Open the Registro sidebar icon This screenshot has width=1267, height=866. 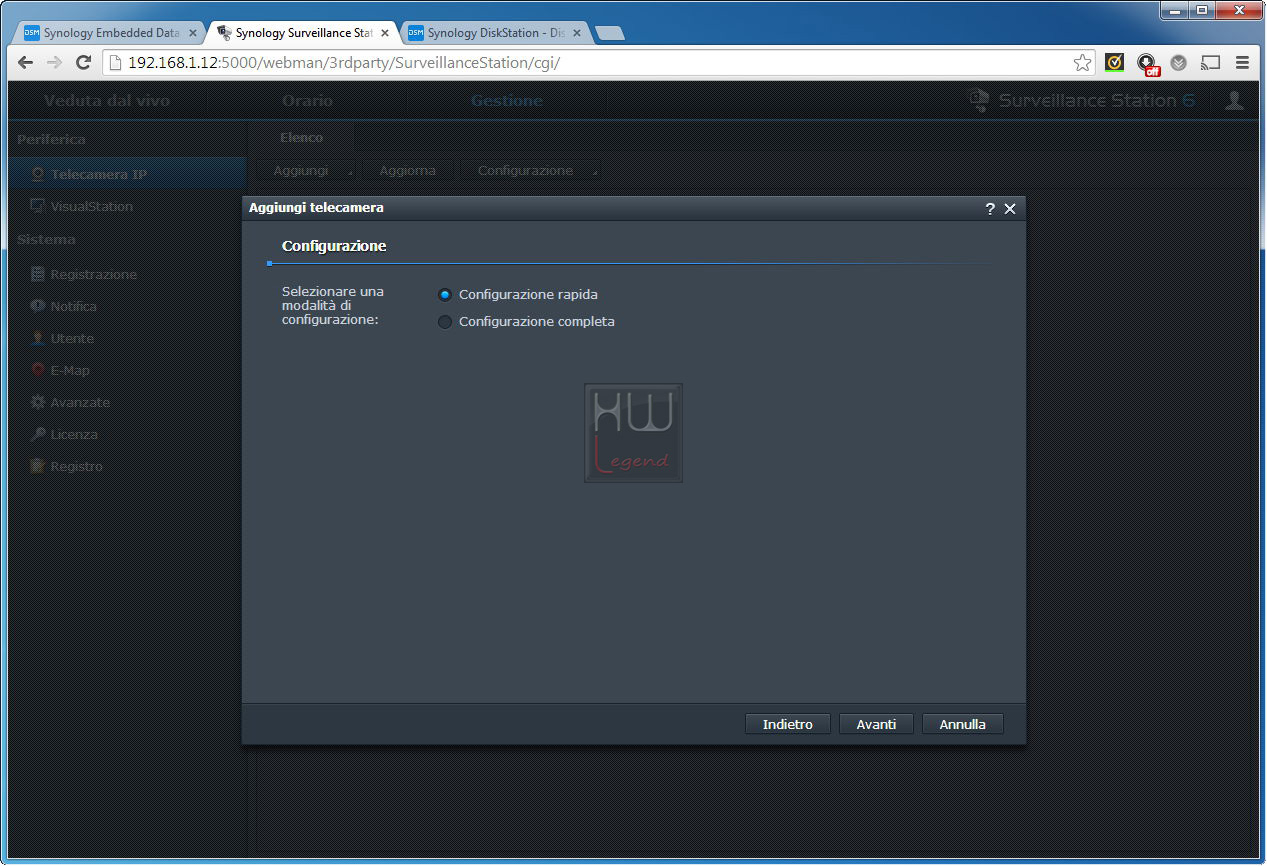pyautogui.click(x=38, y=466)
